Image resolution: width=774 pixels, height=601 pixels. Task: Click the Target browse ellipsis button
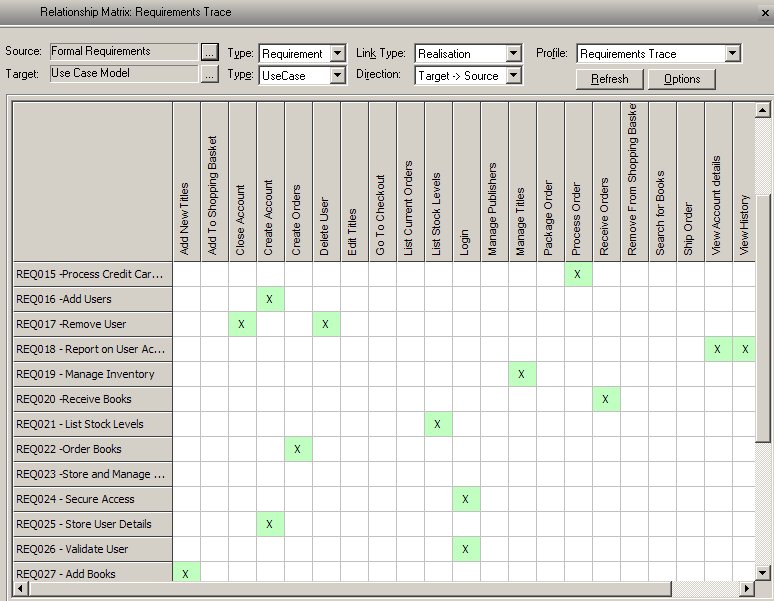click(x=209, y=75)
